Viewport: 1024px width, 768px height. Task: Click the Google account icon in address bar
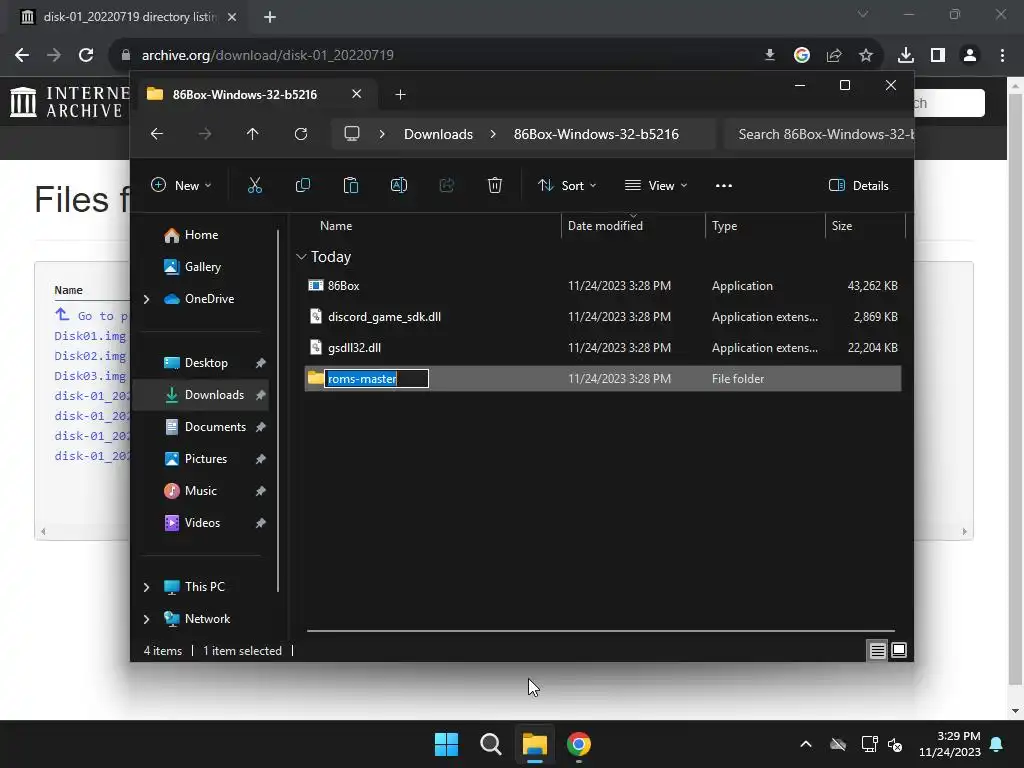coord(802,55)
